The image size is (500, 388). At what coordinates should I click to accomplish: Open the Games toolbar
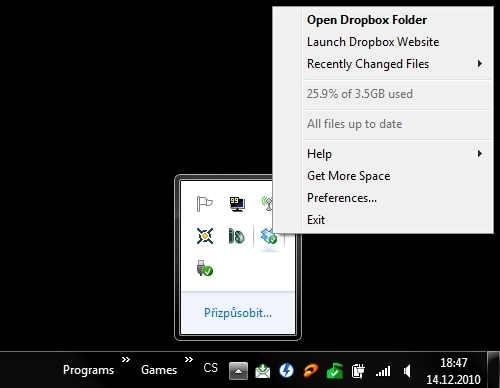(x=159, y=370)
